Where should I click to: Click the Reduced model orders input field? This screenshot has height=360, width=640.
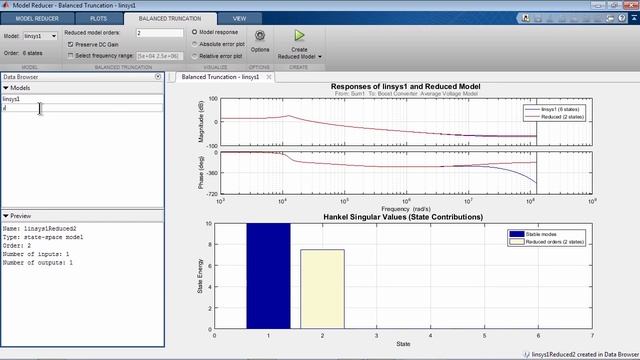point(160,33)
